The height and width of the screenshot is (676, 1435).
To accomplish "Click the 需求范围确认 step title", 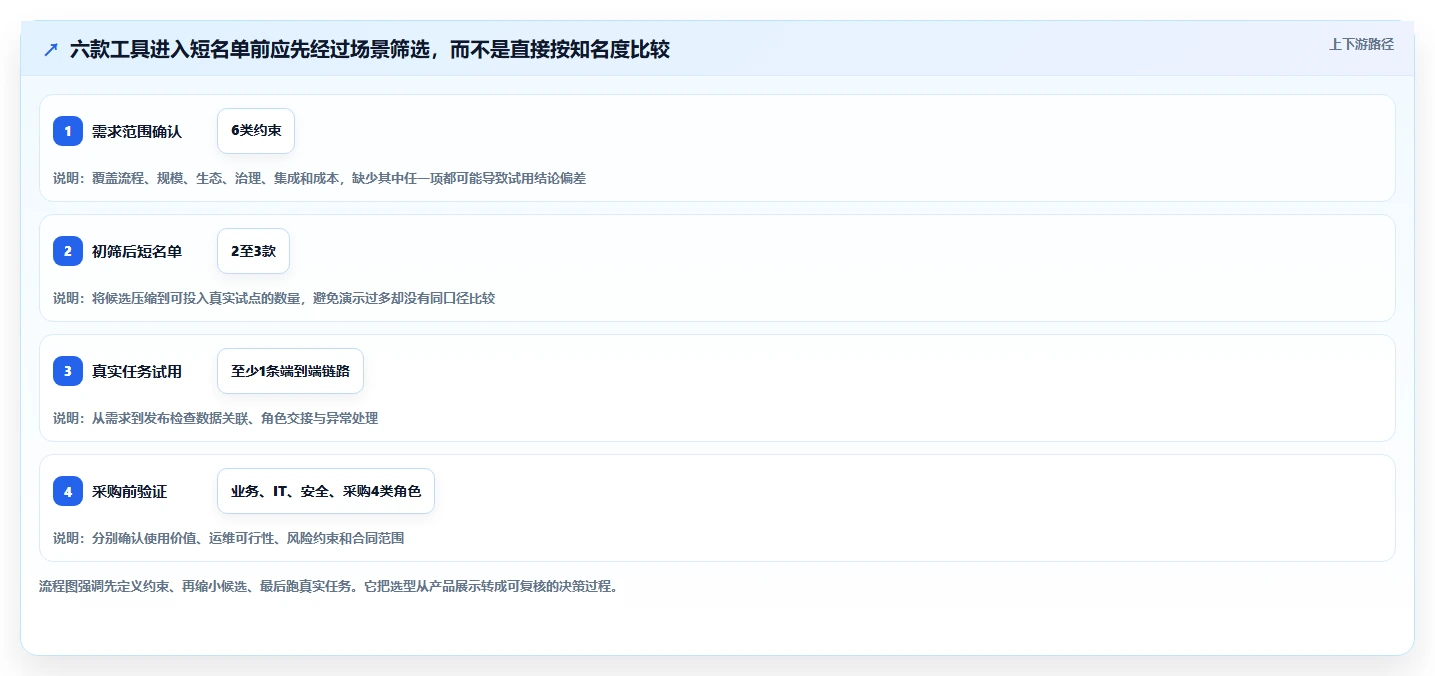I will (x=137, y=131).
